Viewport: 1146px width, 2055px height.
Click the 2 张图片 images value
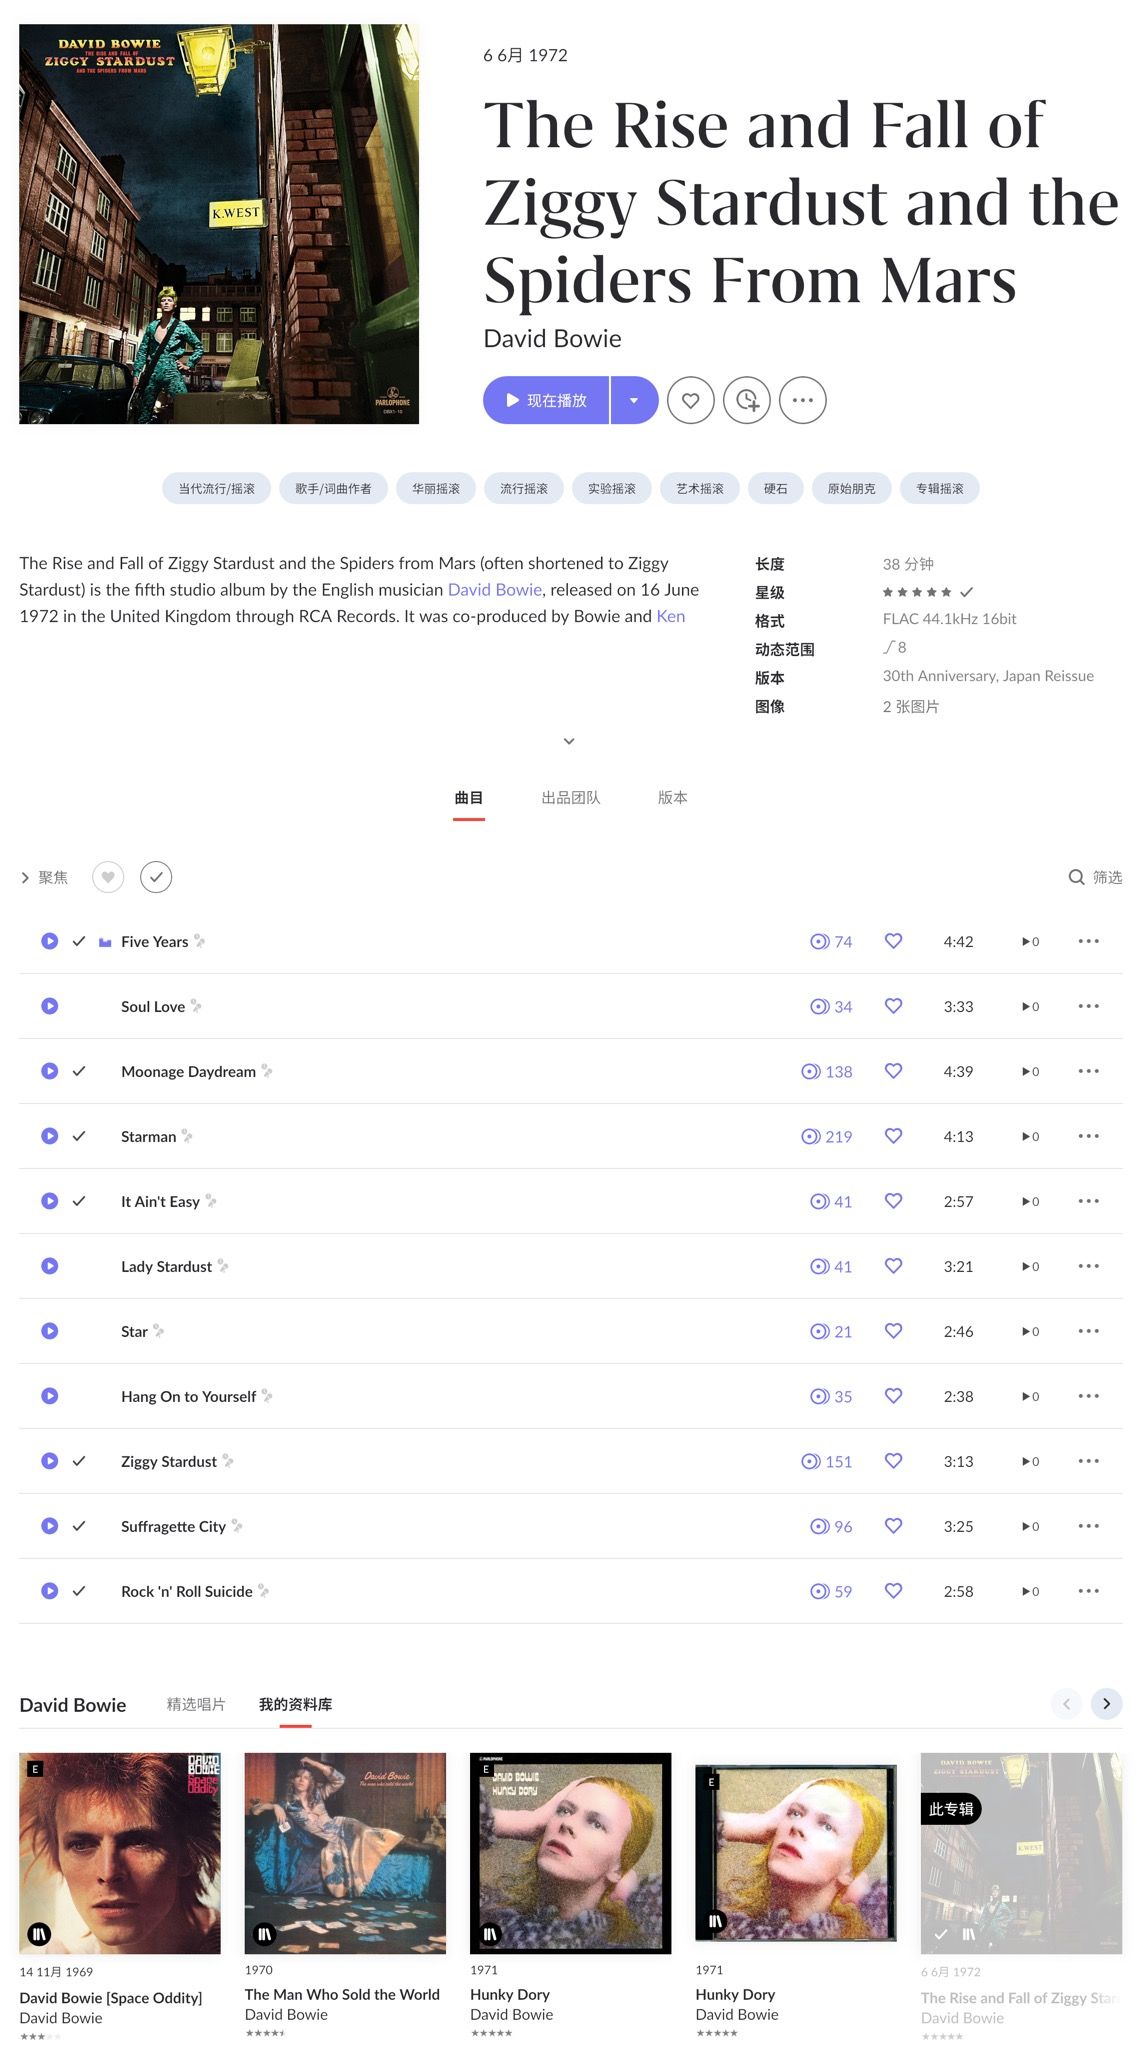pos(911,706)
